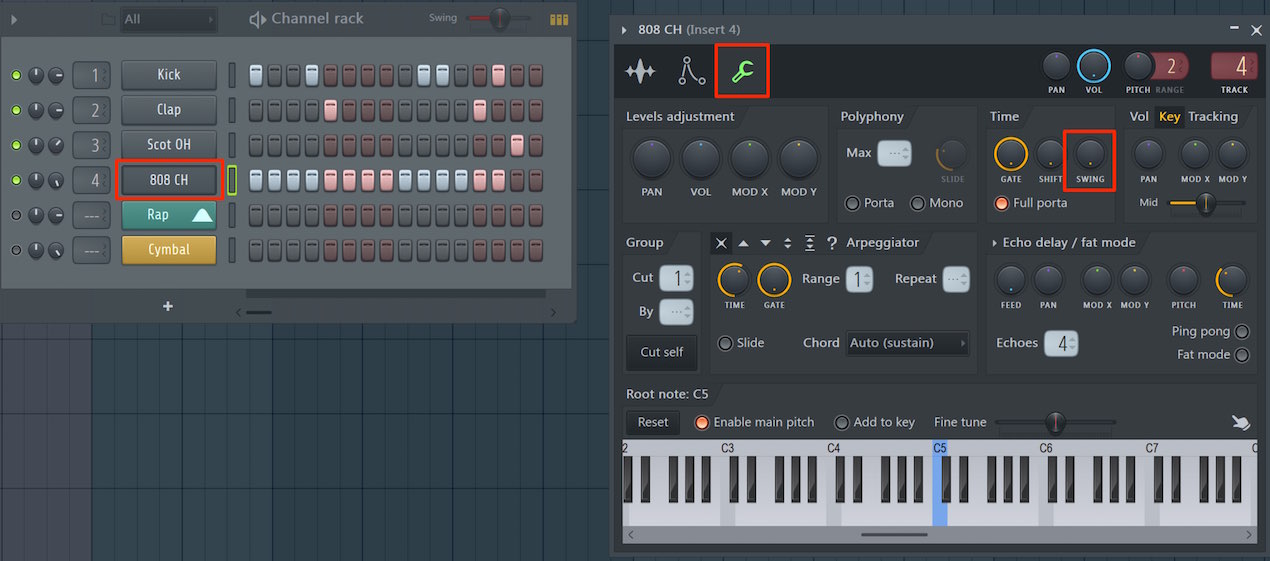Enable Ping pong echo
This screenshot has height=561, width=1270.
[1242, 332]
